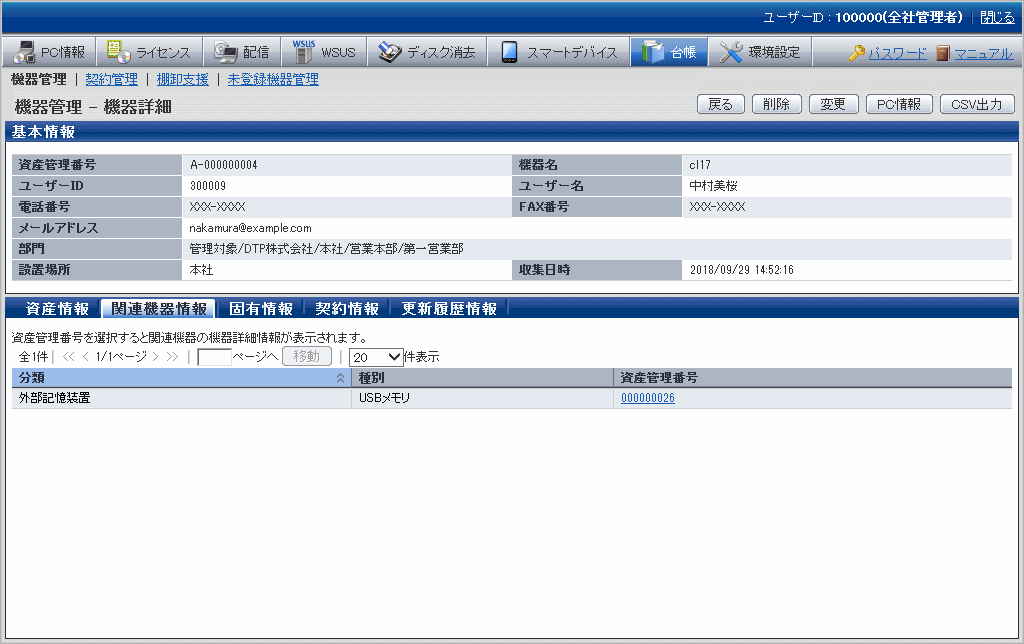The height and width of the screenshot is (644, 1024).
Task: Select asset number A-000000004
Action: pyautogui.click(x=223, y=165)
